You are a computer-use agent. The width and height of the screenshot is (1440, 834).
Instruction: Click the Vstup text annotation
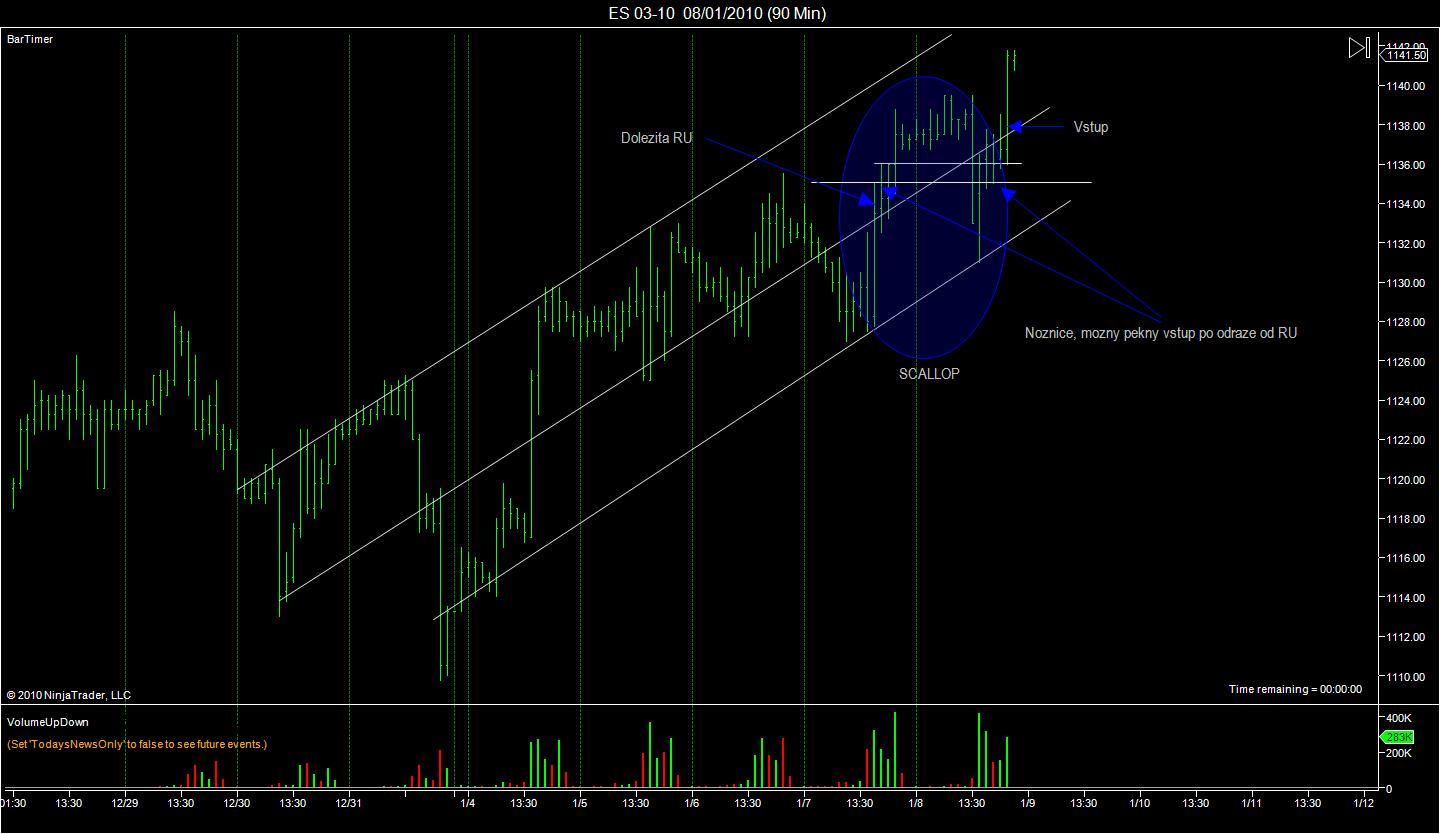(x=1091, y=127)
